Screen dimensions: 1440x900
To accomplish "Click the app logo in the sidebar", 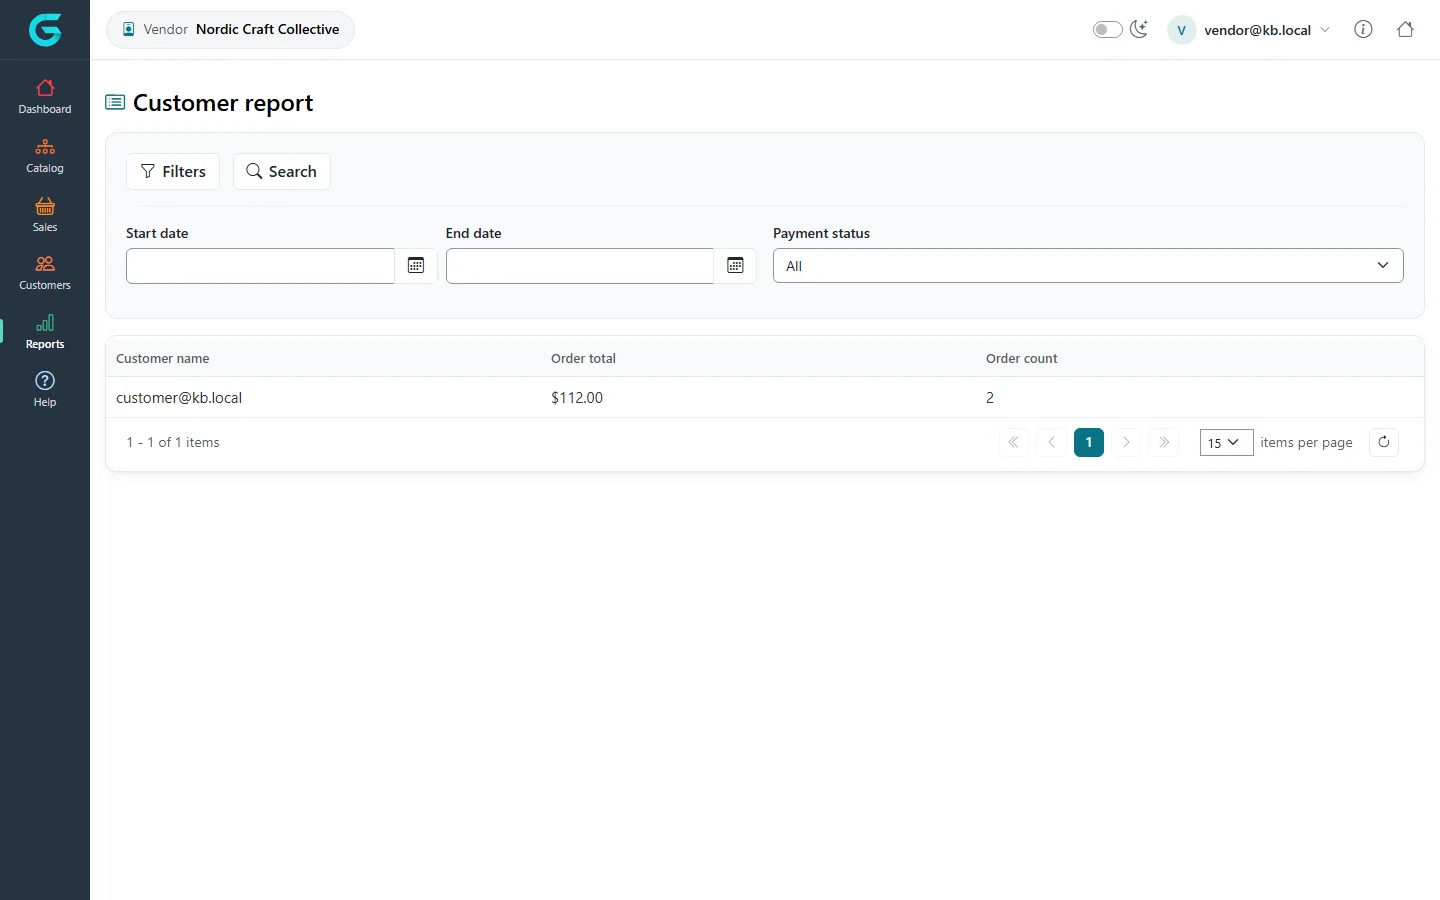I will pos(45,30).
